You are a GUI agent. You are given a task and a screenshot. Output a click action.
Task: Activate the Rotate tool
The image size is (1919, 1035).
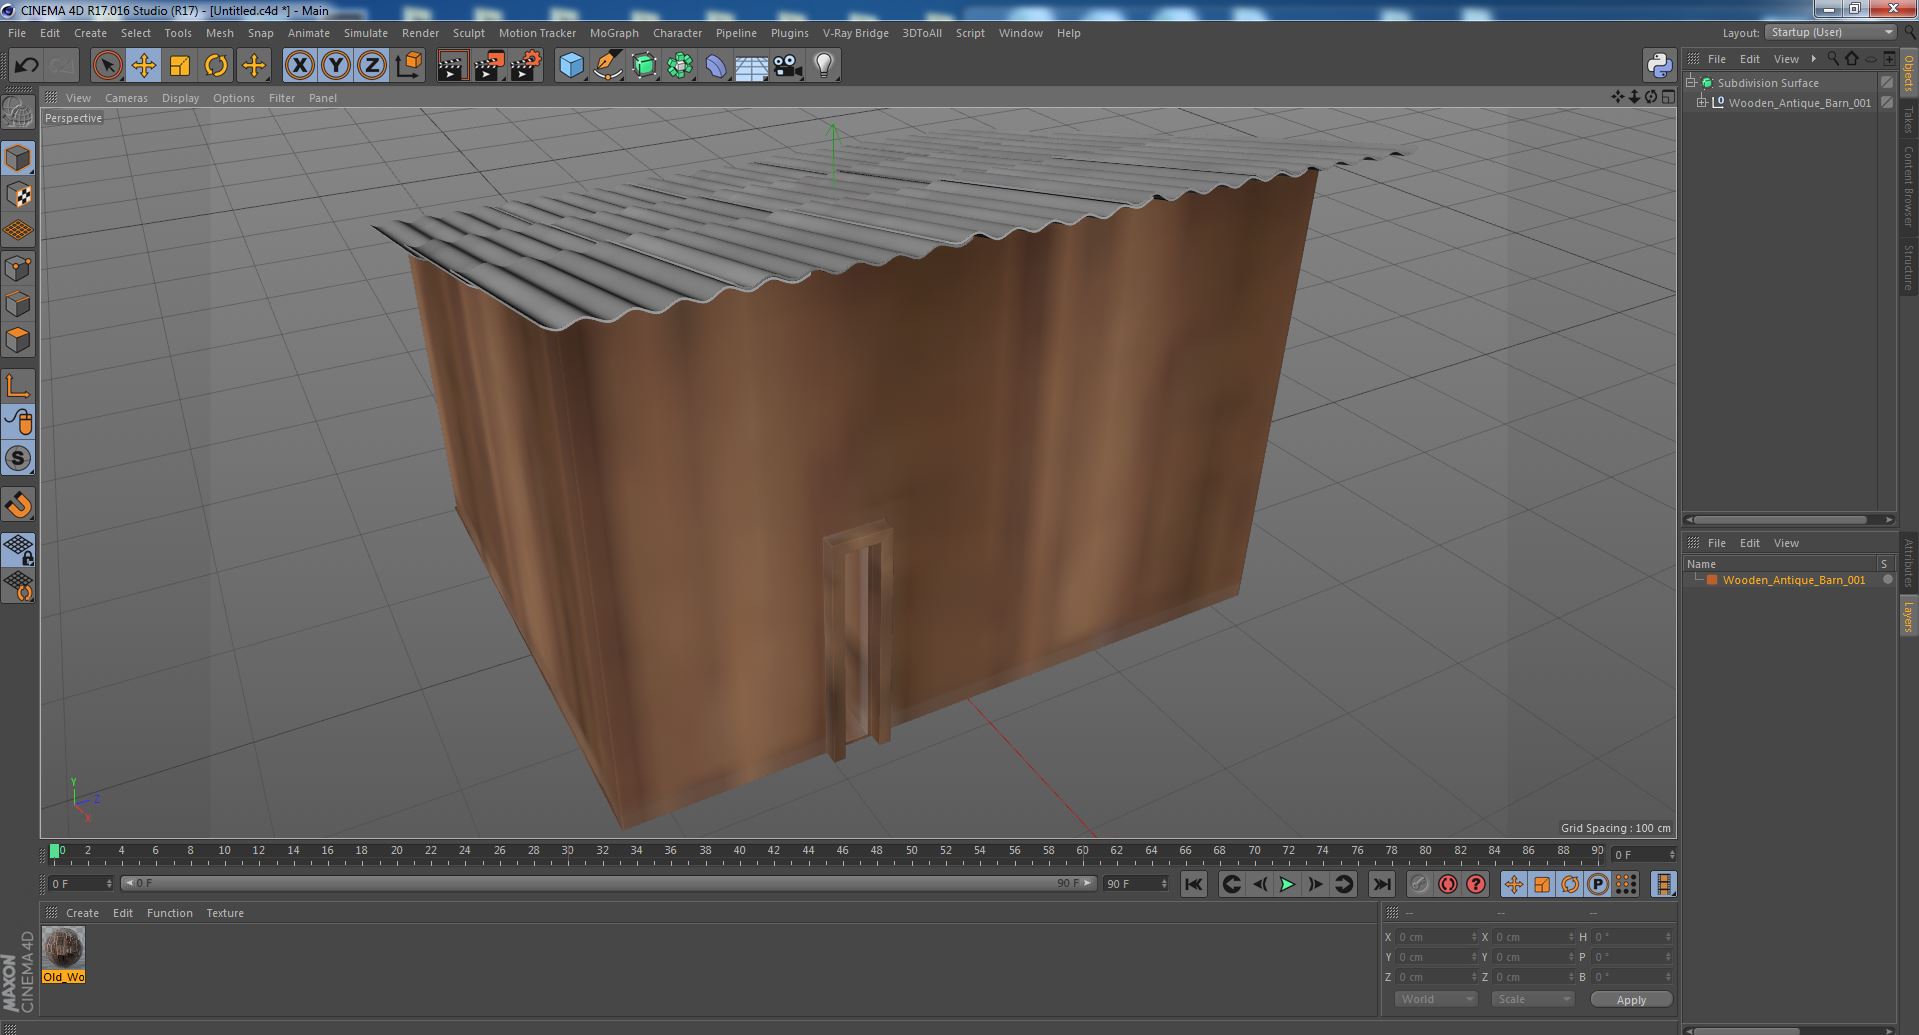[215, 66]
